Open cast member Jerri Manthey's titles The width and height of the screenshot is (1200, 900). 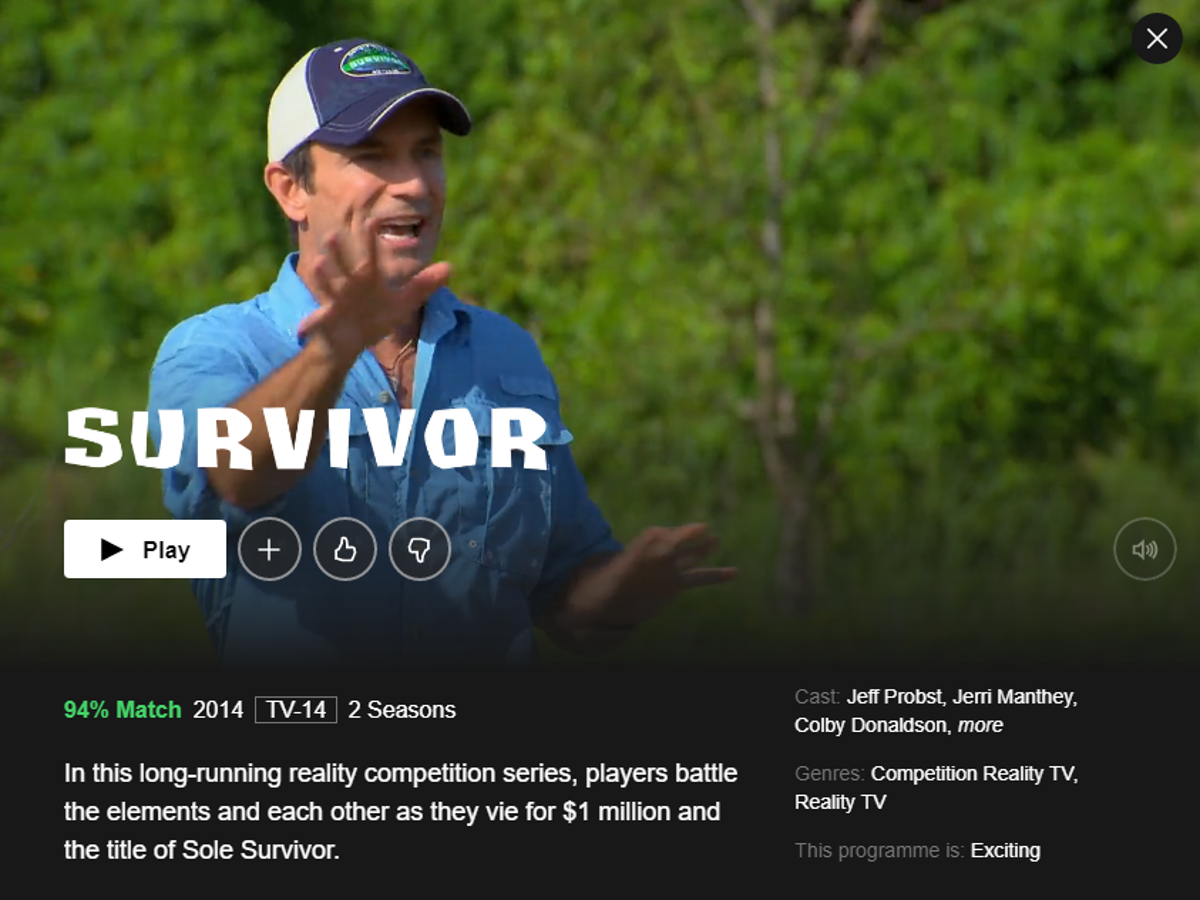point(1014,697)
